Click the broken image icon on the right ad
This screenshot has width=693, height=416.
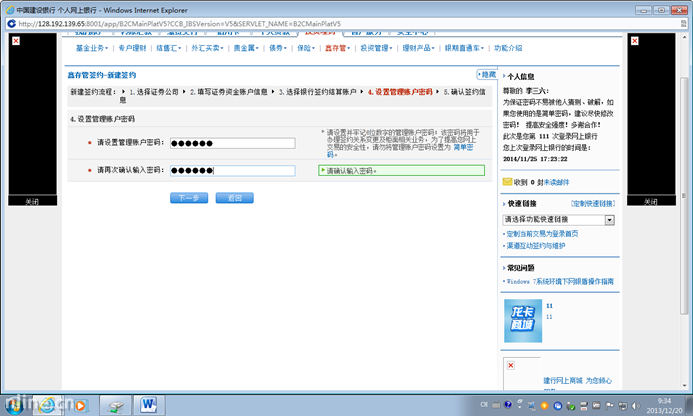tap(635, 41)
